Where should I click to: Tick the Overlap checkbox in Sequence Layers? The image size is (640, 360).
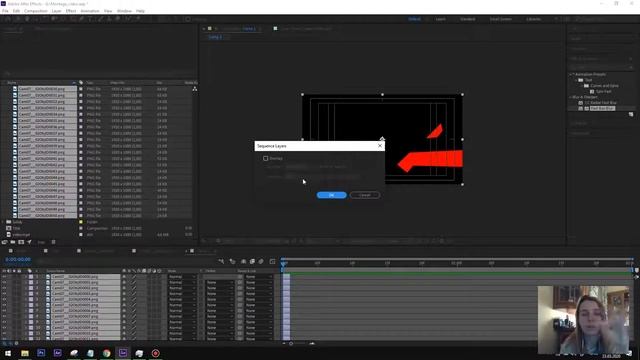point(266,158)
